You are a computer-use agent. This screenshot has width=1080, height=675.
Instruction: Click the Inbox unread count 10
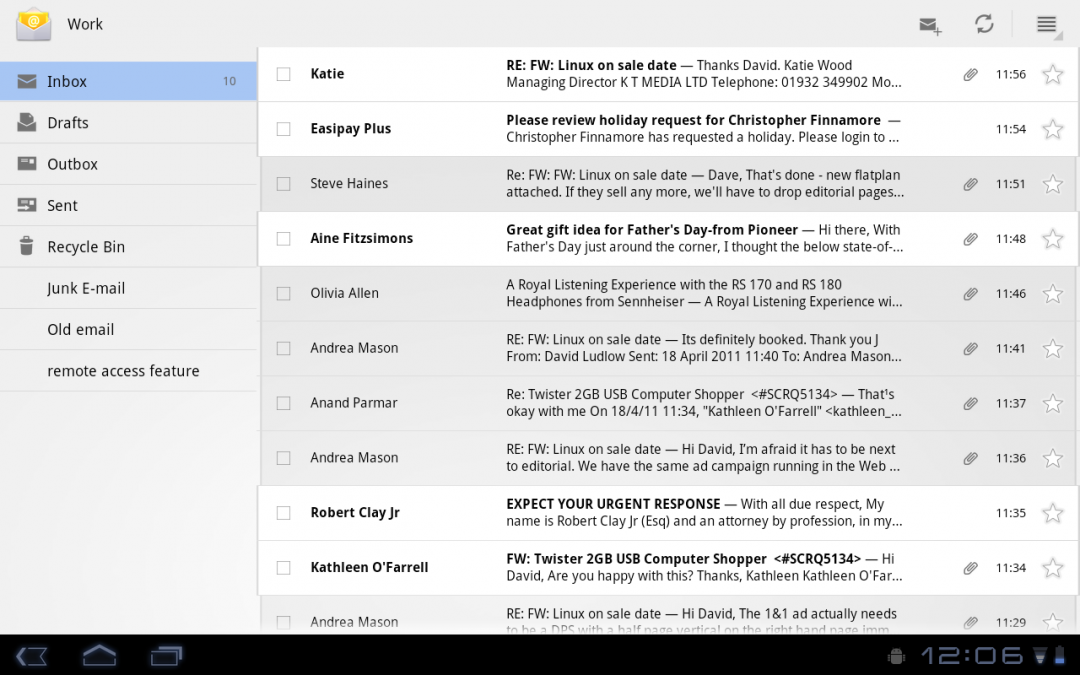[229, 81]
